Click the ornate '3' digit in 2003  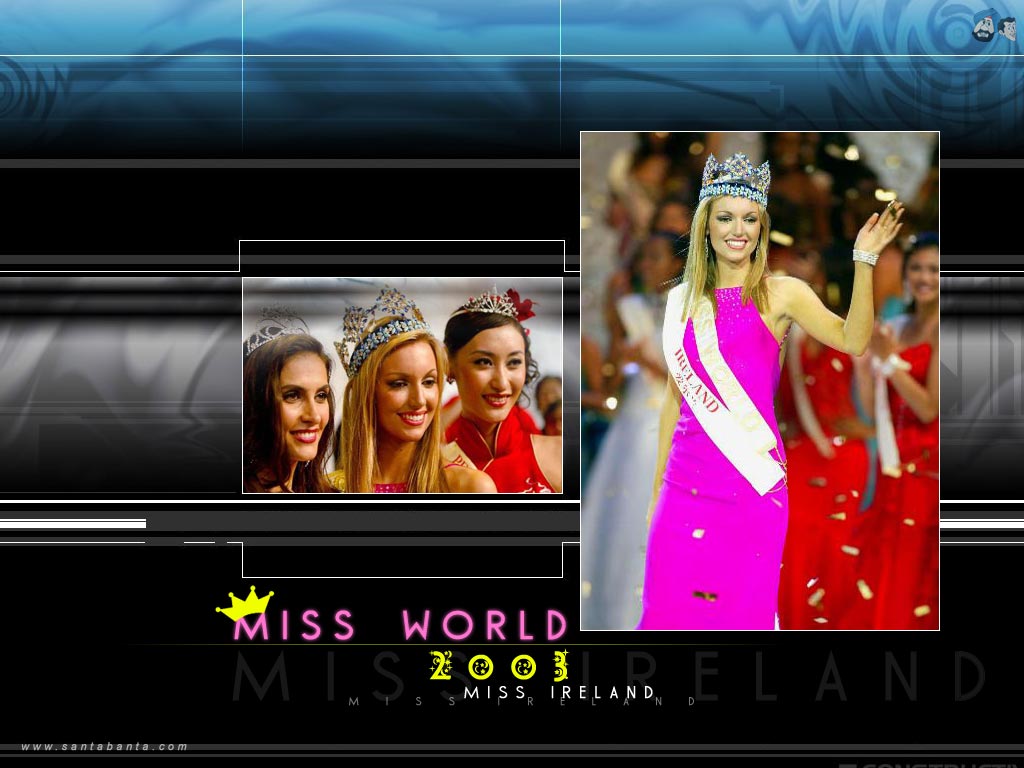click(x=561, y=666)
